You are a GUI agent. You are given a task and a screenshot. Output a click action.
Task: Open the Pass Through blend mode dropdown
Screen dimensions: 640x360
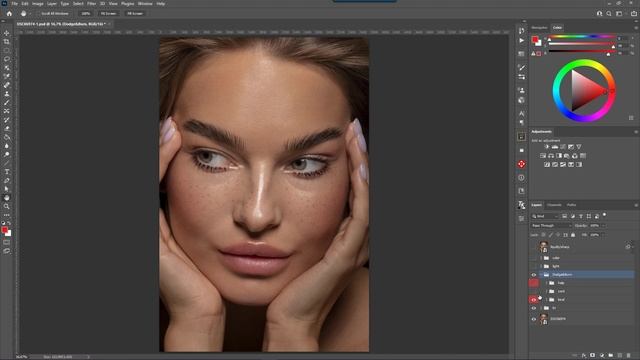tap(551, 226)
